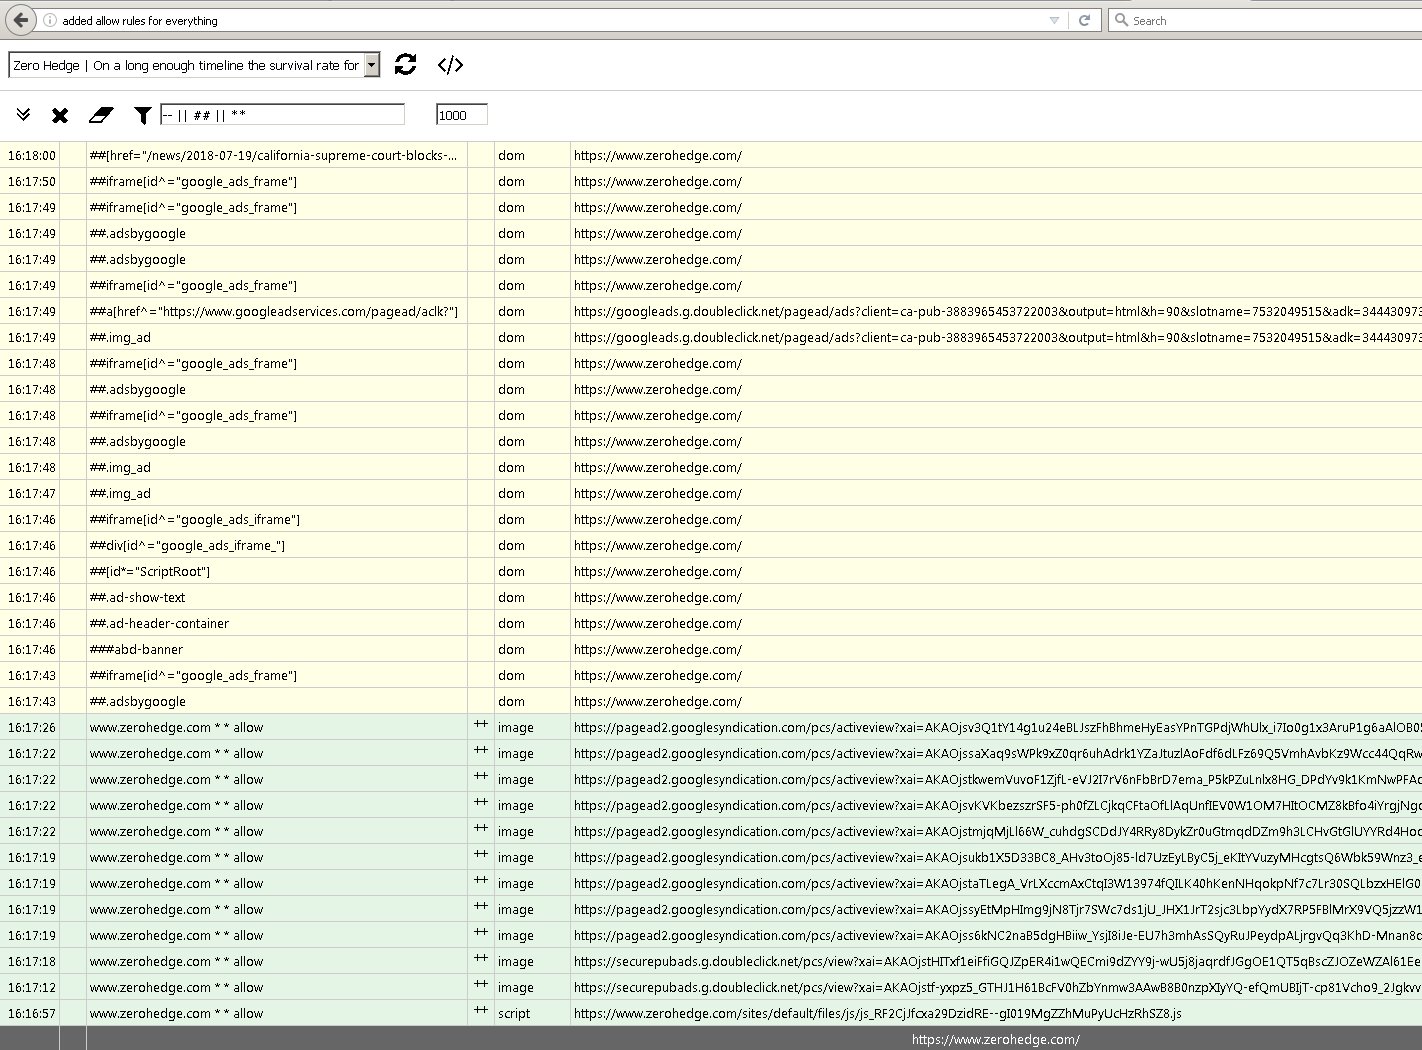Click the browser back button
The image size is (1422, 1050).
[x=19, y=20]
